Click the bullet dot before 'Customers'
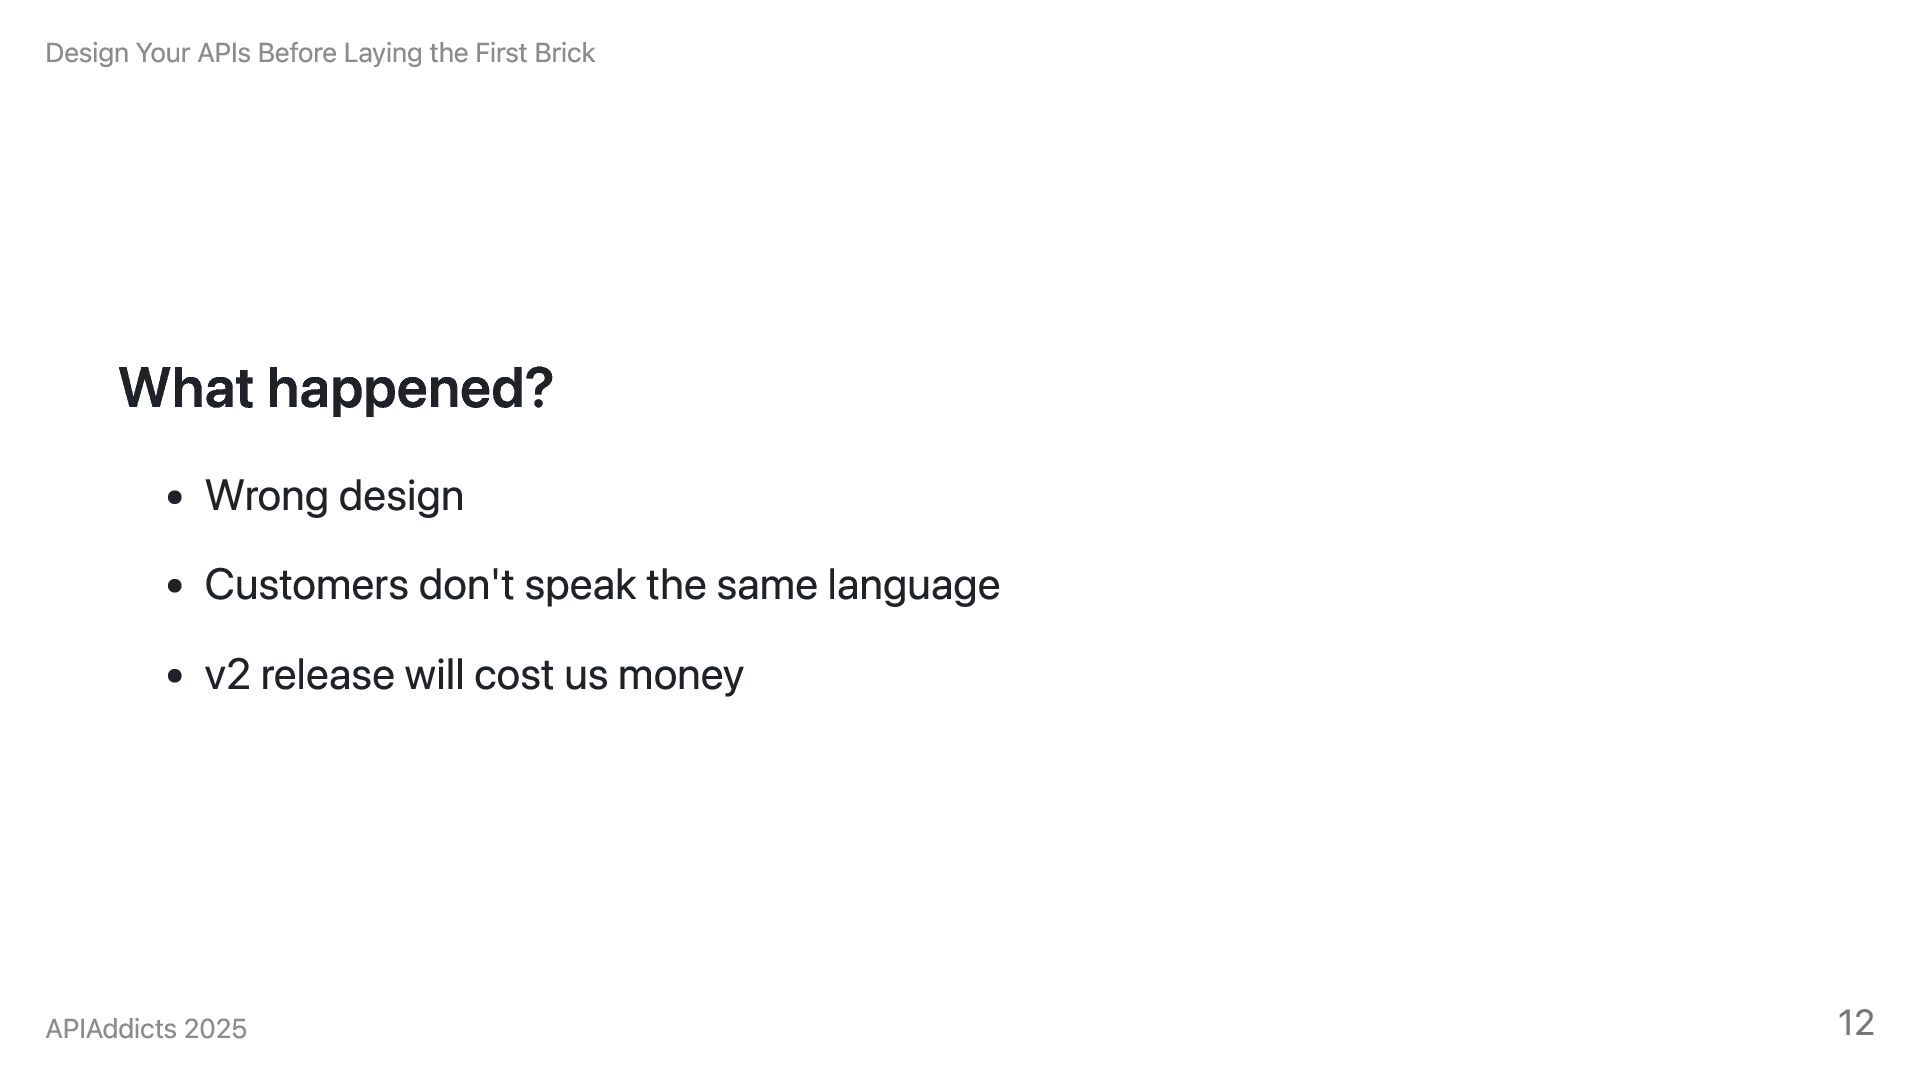 [176, 587]
